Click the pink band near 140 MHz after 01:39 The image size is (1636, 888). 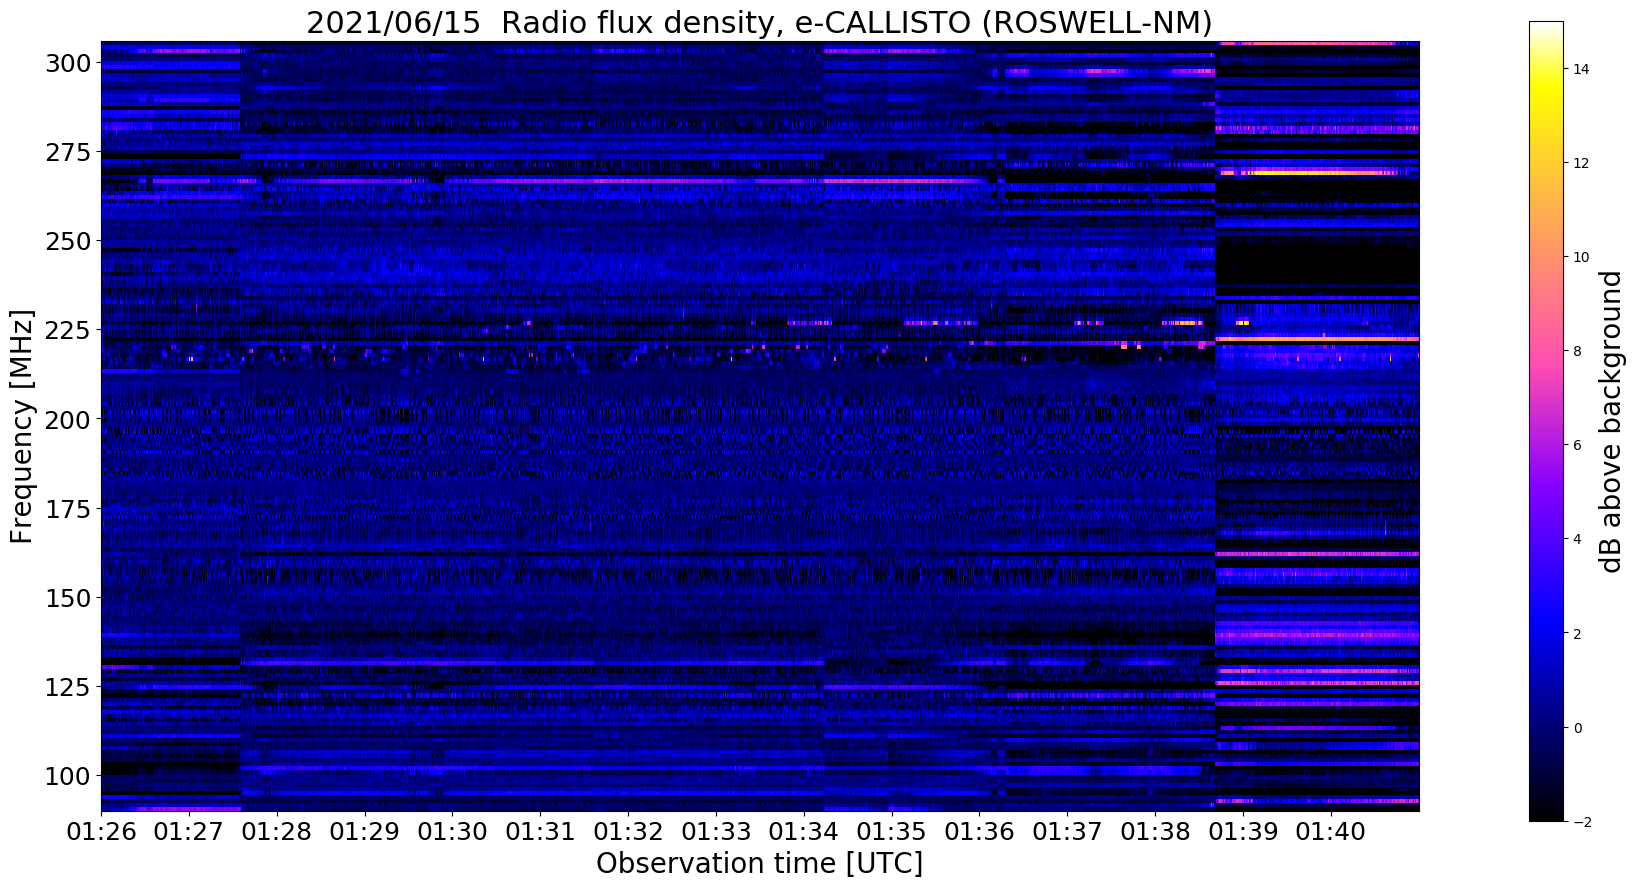(x=1317, y=635)
